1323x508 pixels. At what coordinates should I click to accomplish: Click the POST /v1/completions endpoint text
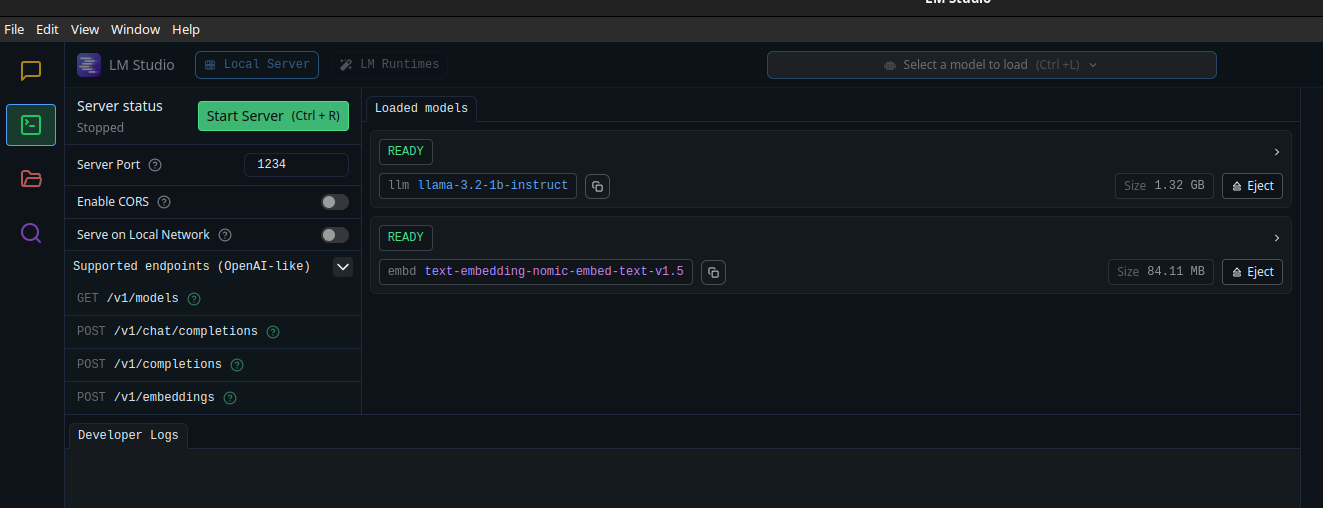tap(149, 364)
